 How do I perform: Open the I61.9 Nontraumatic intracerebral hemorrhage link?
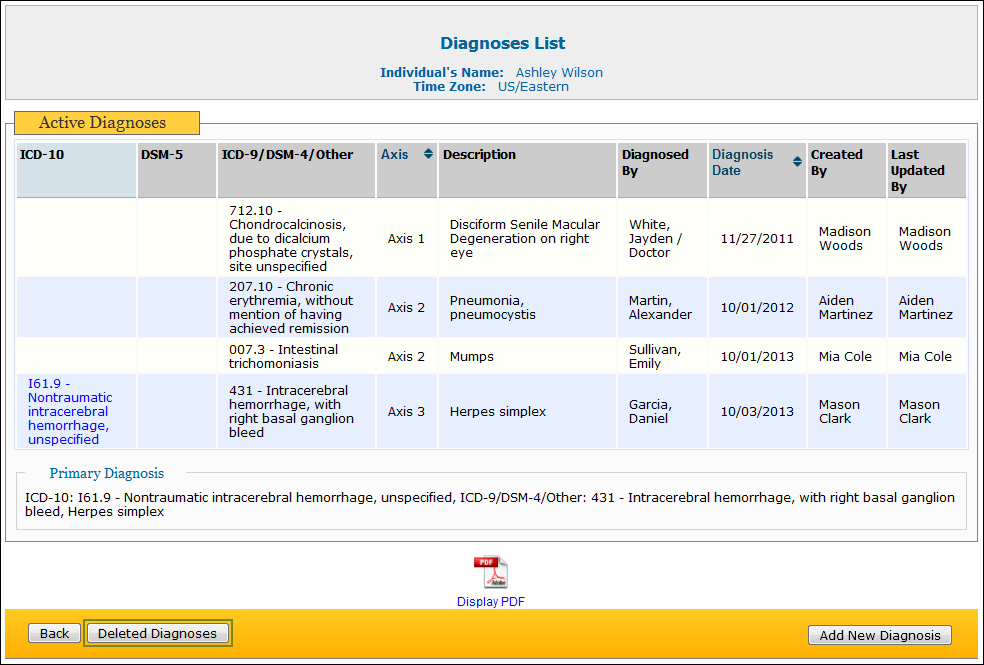(70, 412)
